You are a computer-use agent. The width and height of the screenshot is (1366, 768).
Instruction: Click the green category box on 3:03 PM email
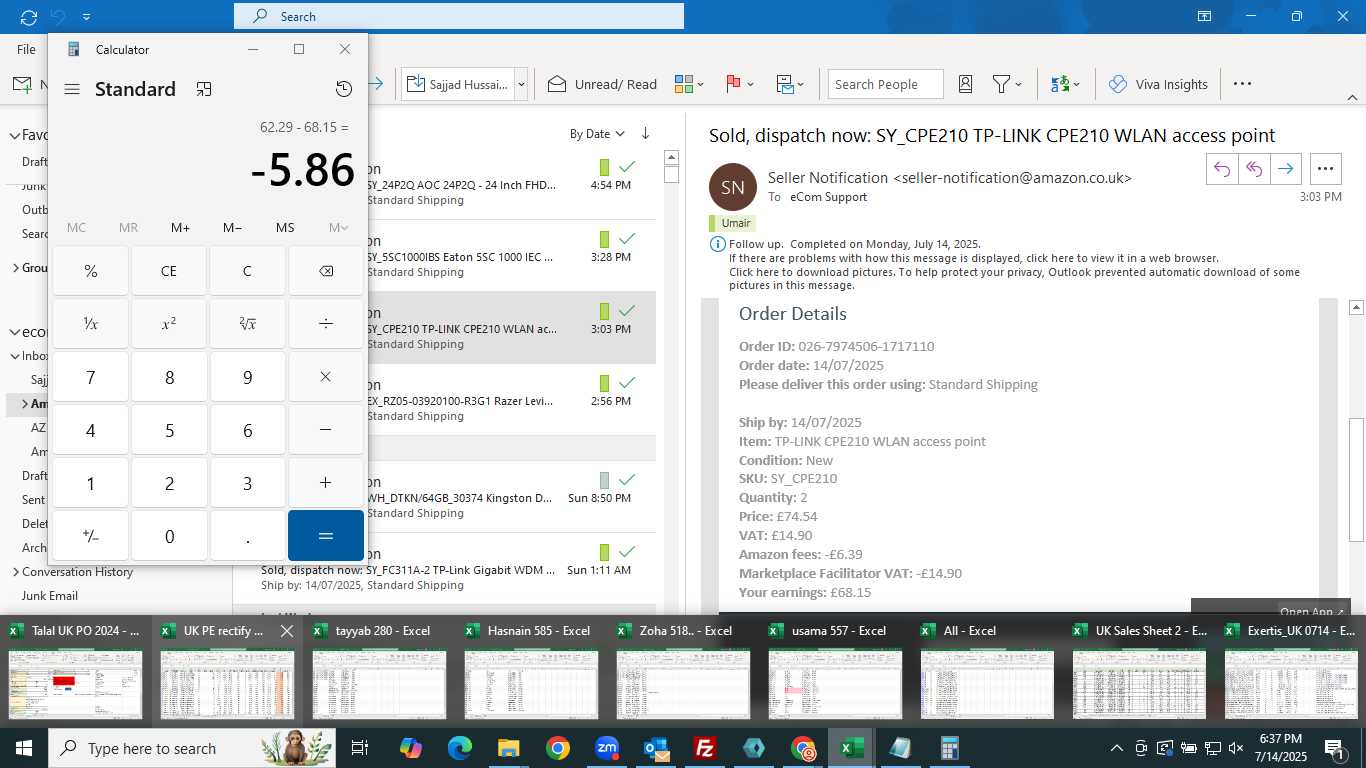pos(604,311)
